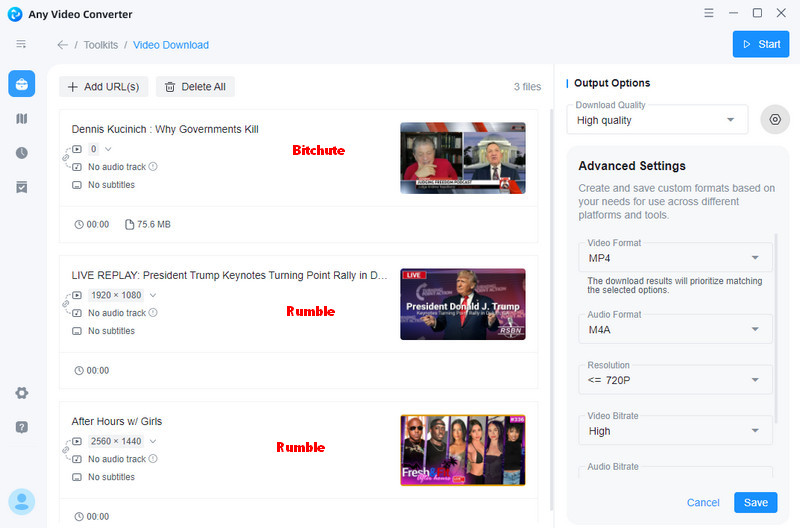Collapse the sidebar navigation list icon
Image resolution: width=800 pixels, height=528 pixels.
point(21,44)
